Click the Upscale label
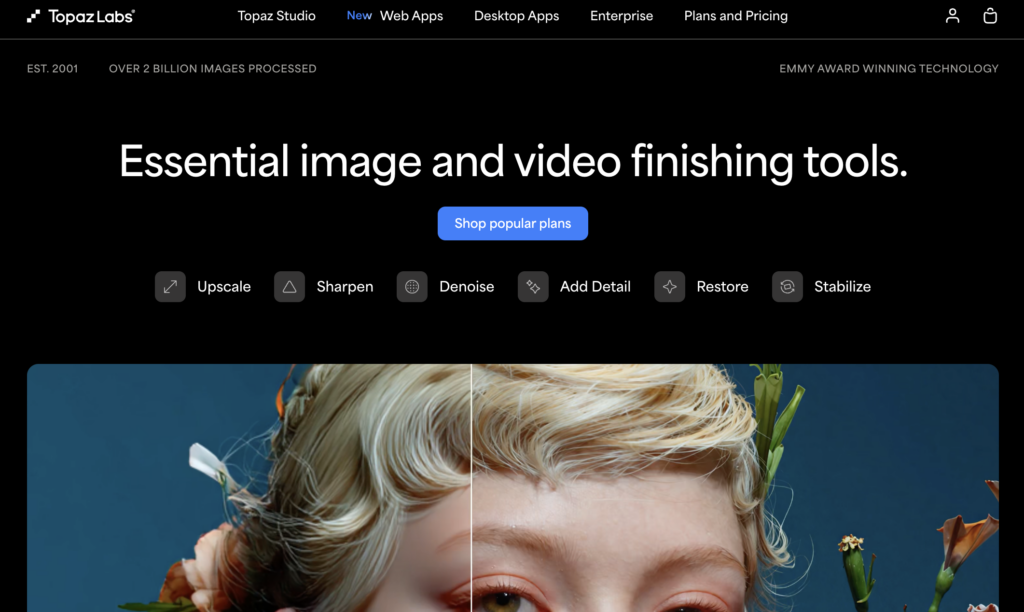 pos(224,287)
